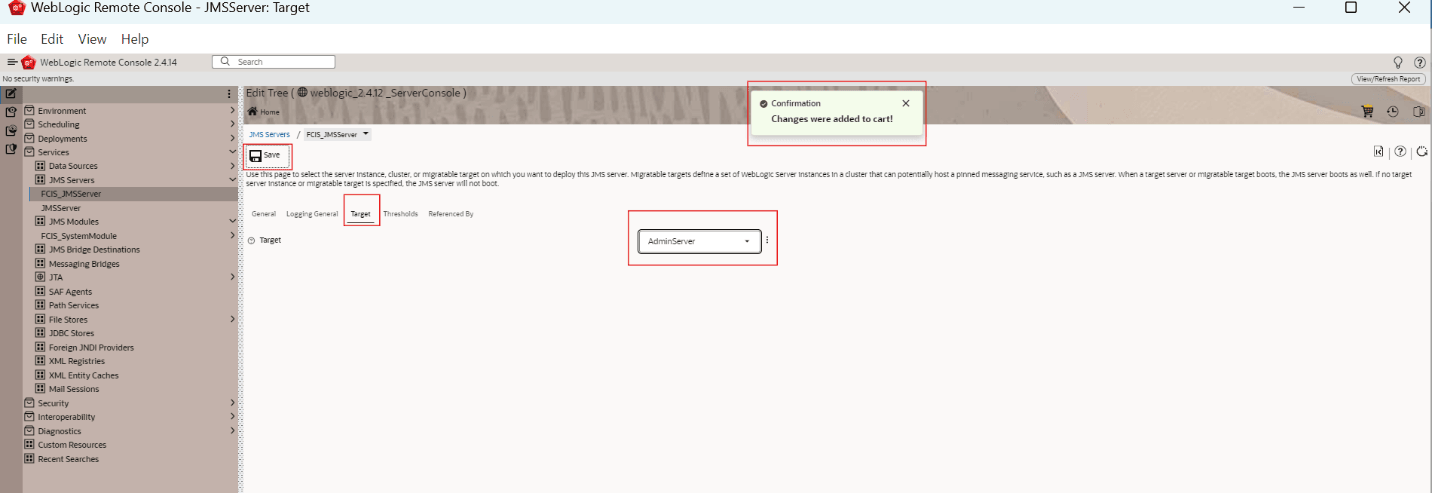Click the Security folder icon

tap(30, 403)
